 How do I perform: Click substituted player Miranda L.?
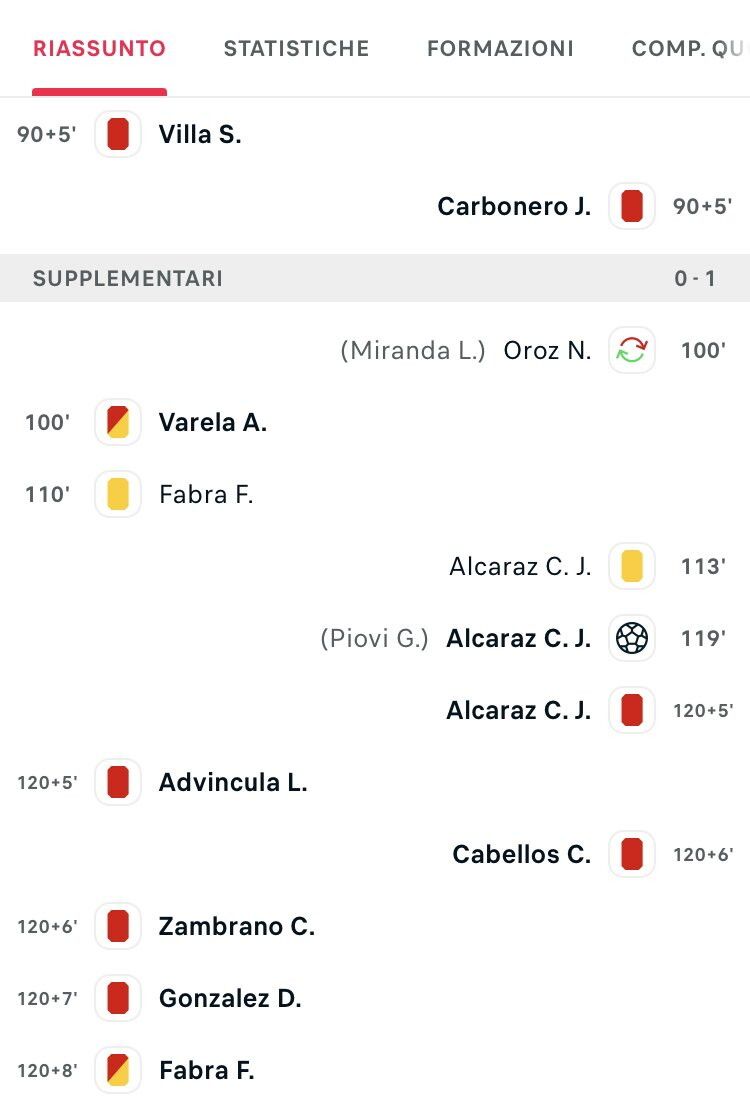[x=413, y=350]
